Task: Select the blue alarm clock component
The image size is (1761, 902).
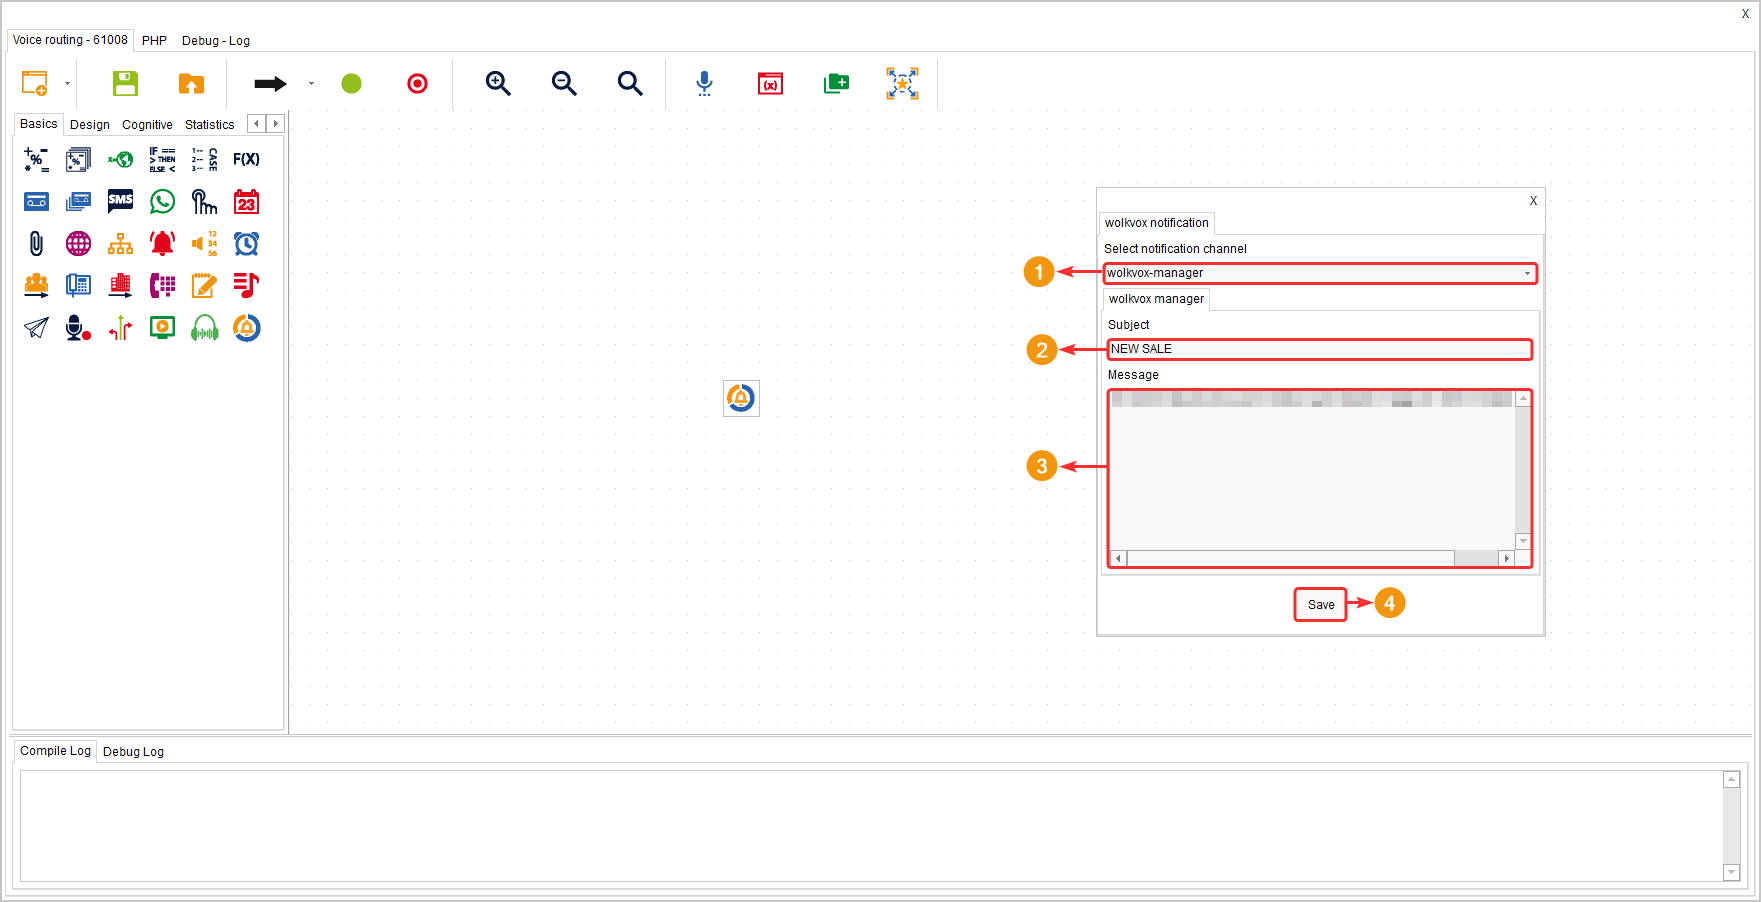Action: [x=246, y=243]
